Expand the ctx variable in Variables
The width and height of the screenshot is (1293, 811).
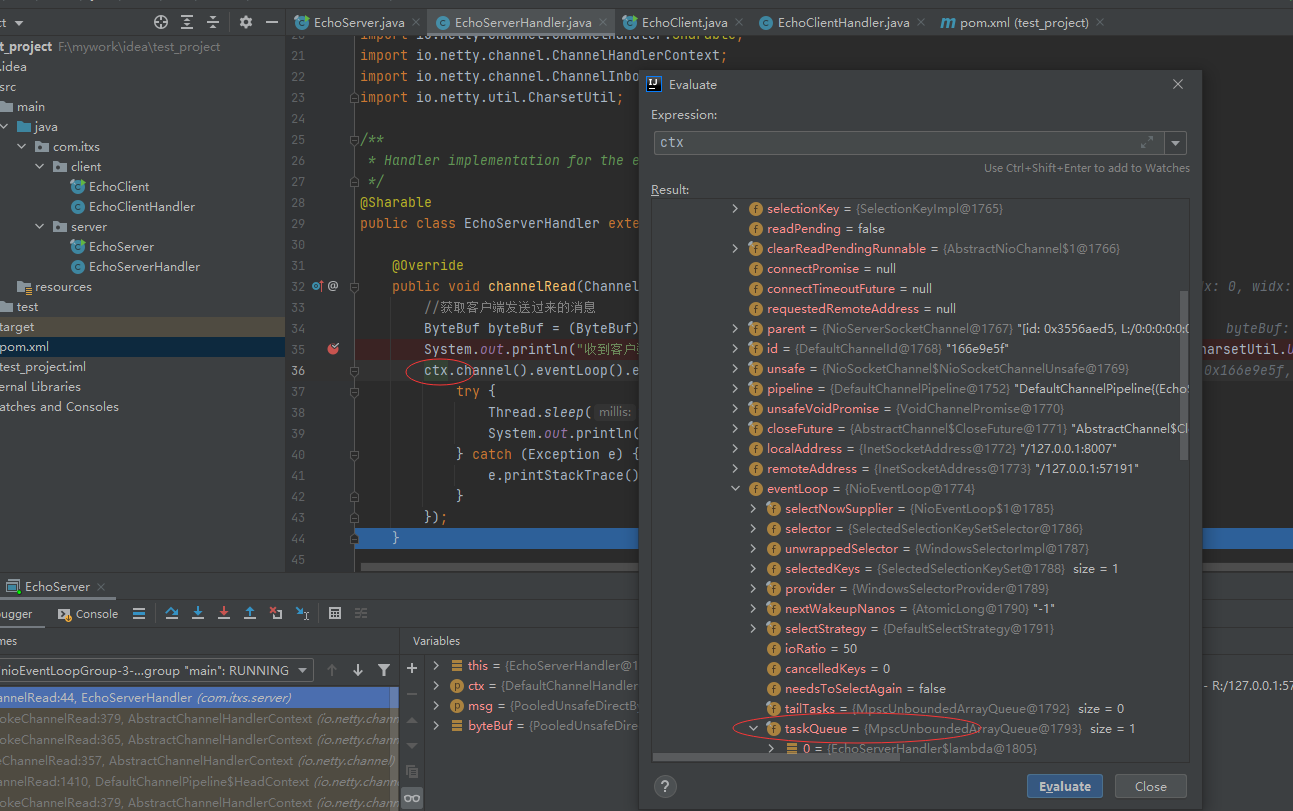click(x=436, y=686)
